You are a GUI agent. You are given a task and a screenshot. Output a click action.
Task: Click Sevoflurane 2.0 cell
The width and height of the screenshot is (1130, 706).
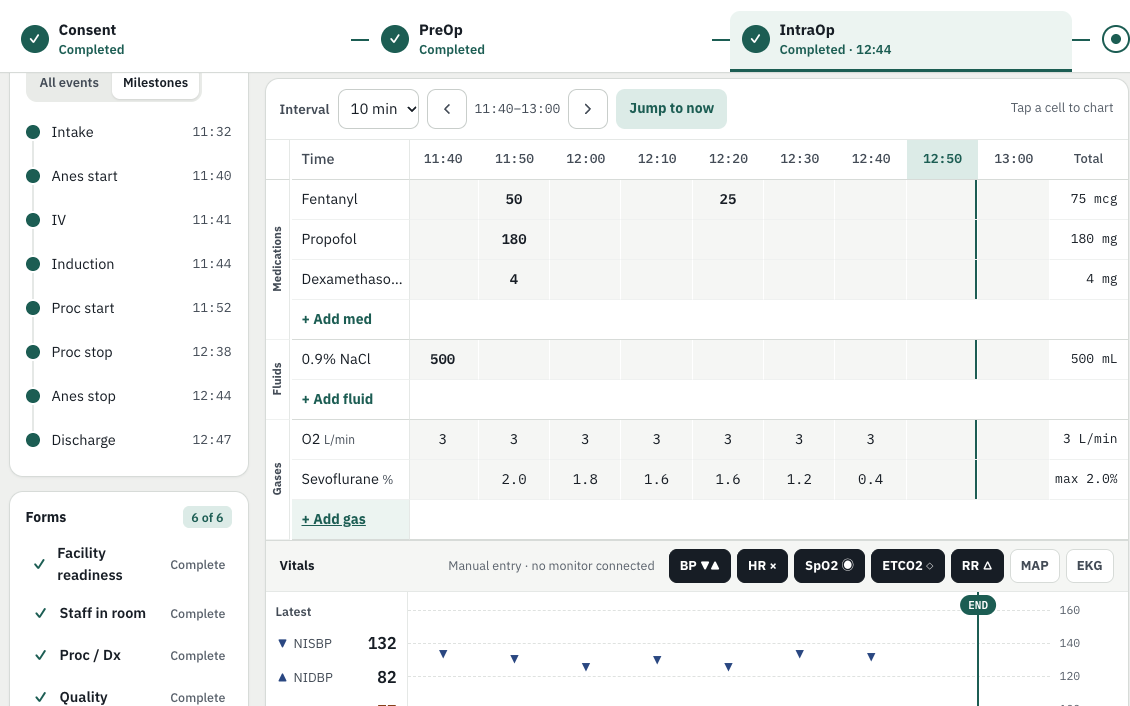click(514, 479)
